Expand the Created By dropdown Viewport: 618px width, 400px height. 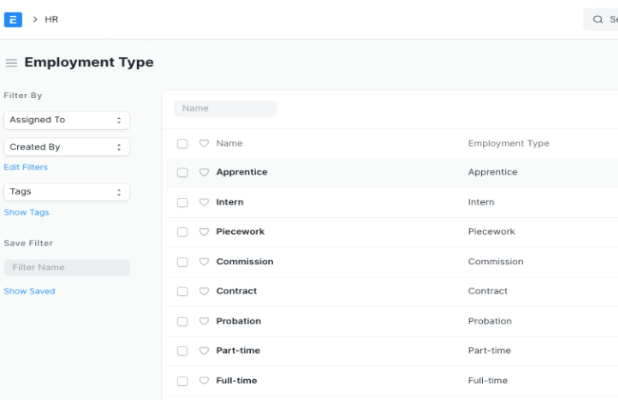pyautogui.click(x=66, y=147)
